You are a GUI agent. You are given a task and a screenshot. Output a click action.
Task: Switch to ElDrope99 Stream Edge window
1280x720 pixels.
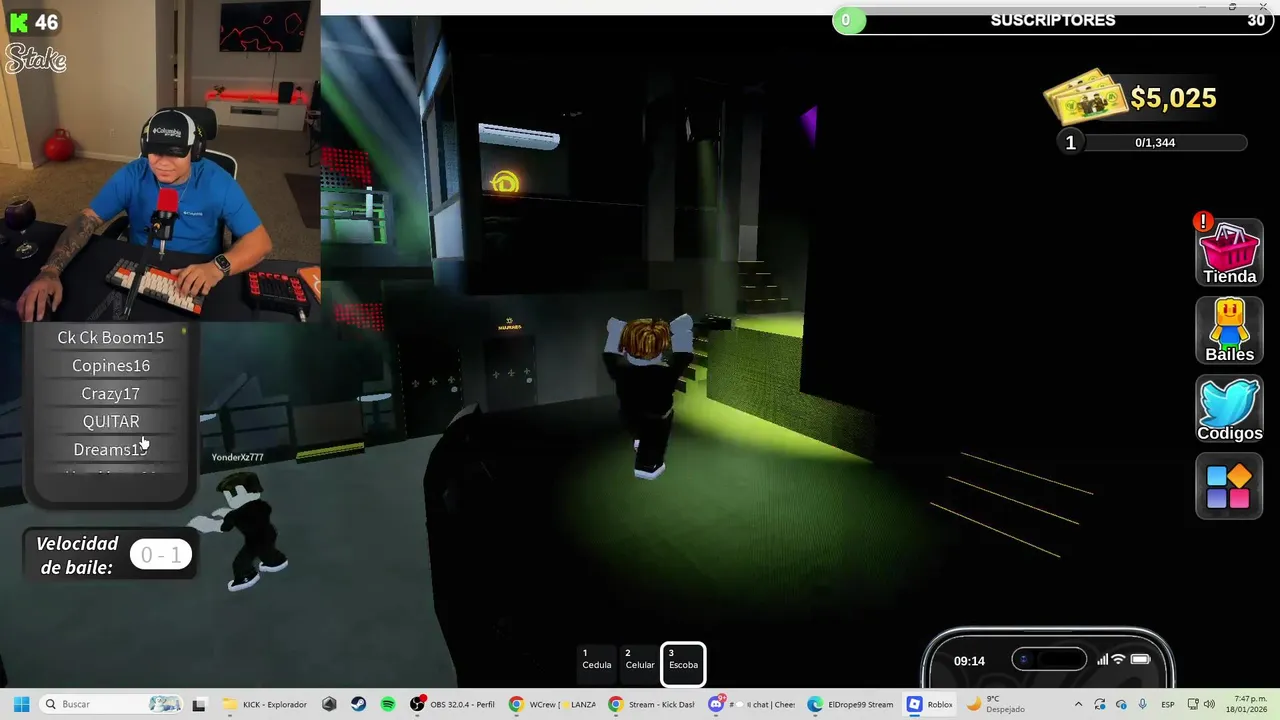(852, 704)
